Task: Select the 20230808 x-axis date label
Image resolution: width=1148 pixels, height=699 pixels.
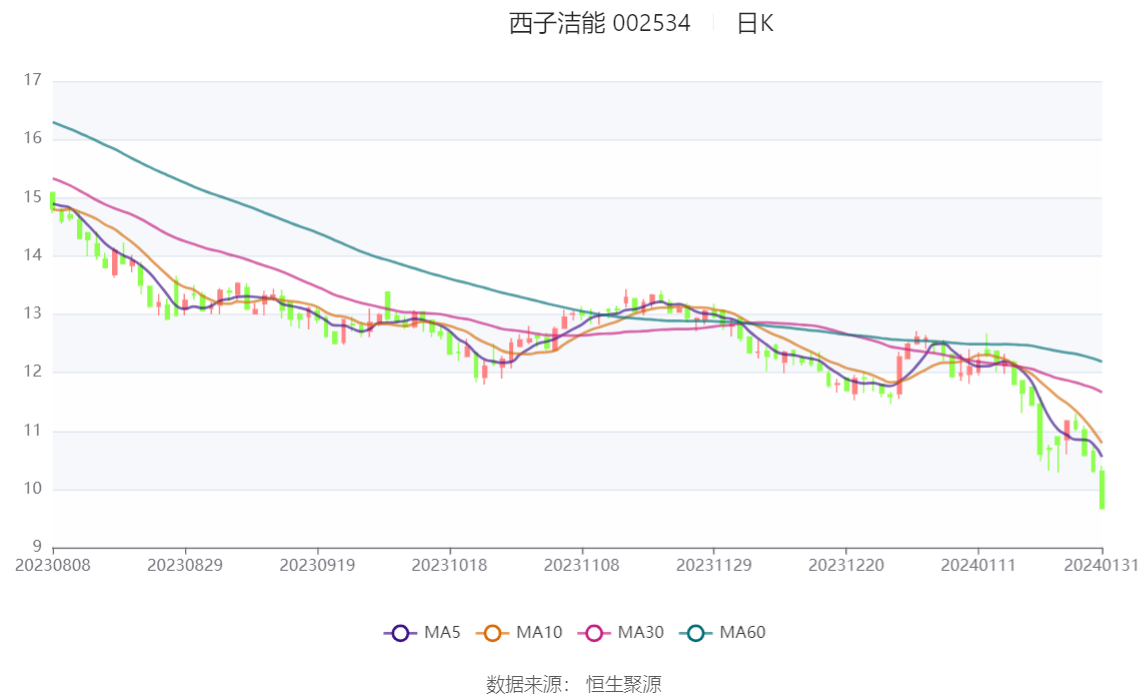Action: (x=53, y=565)
